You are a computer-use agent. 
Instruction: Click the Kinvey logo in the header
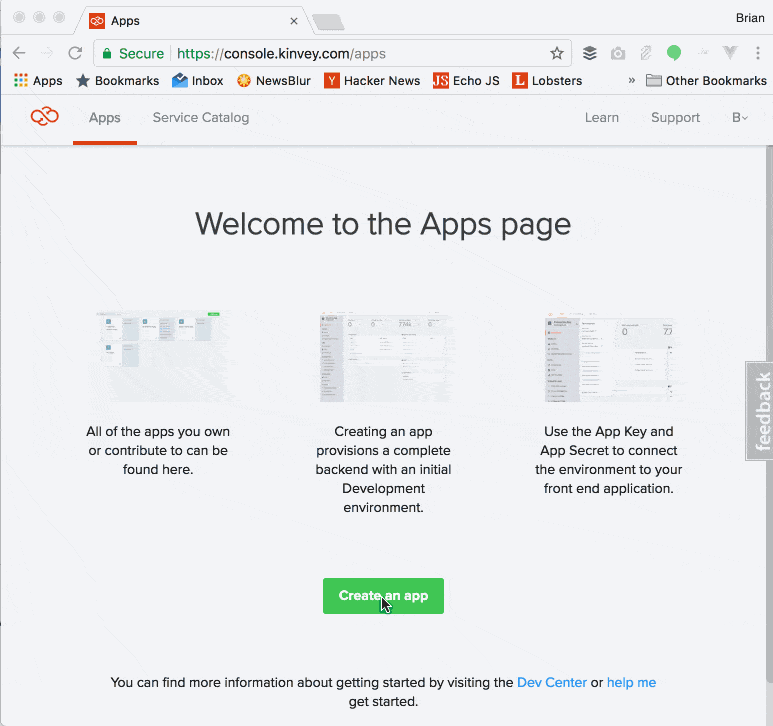click(x=44, y=117)
